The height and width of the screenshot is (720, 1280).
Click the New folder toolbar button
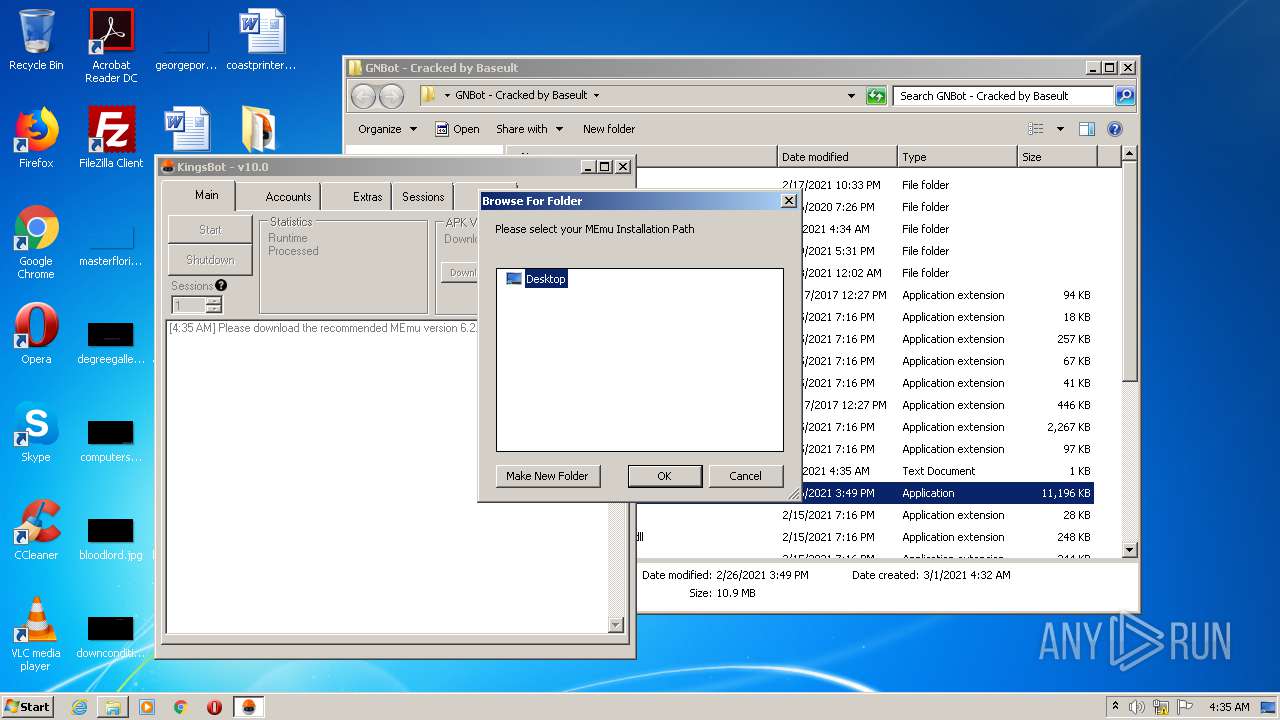(x=609, y=129)
